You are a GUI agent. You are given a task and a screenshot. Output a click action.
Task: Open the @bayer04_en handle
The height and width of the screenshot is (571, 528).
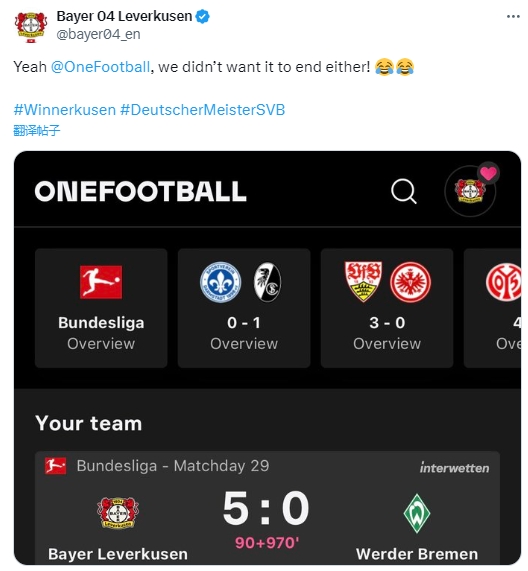coord(98,34)
